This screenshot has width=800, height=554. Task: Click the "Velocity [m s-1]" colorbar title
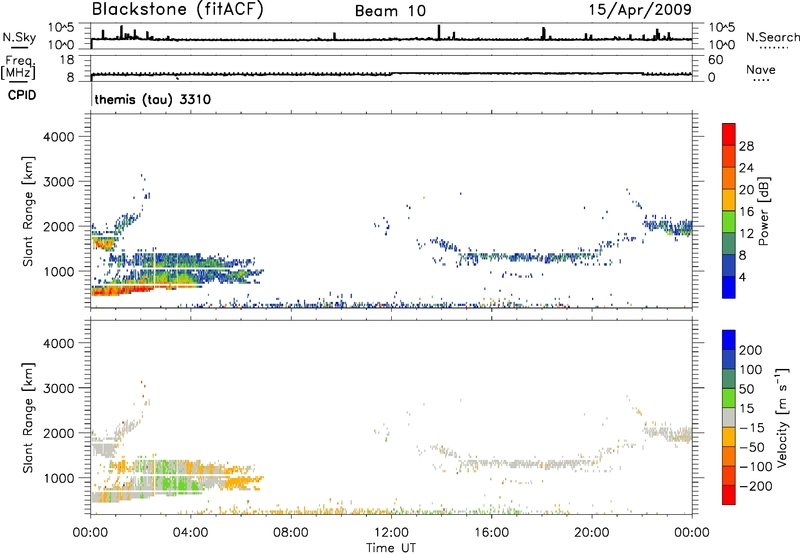pos(782,417)
